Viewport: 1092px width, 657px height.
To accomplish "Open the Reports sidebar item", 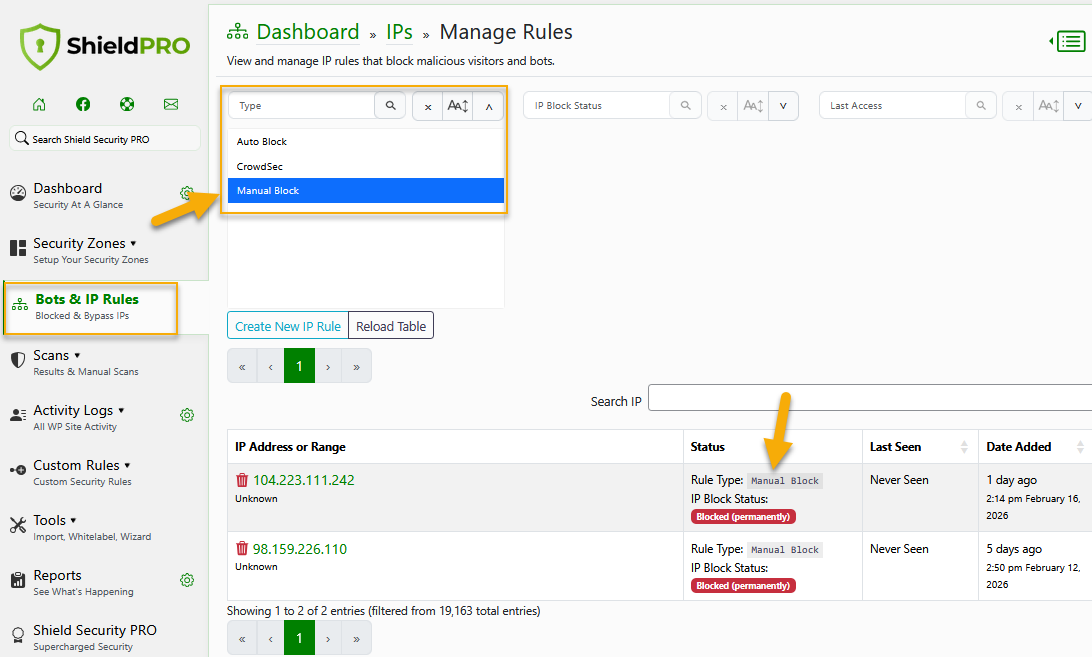I will pos(71,582).
